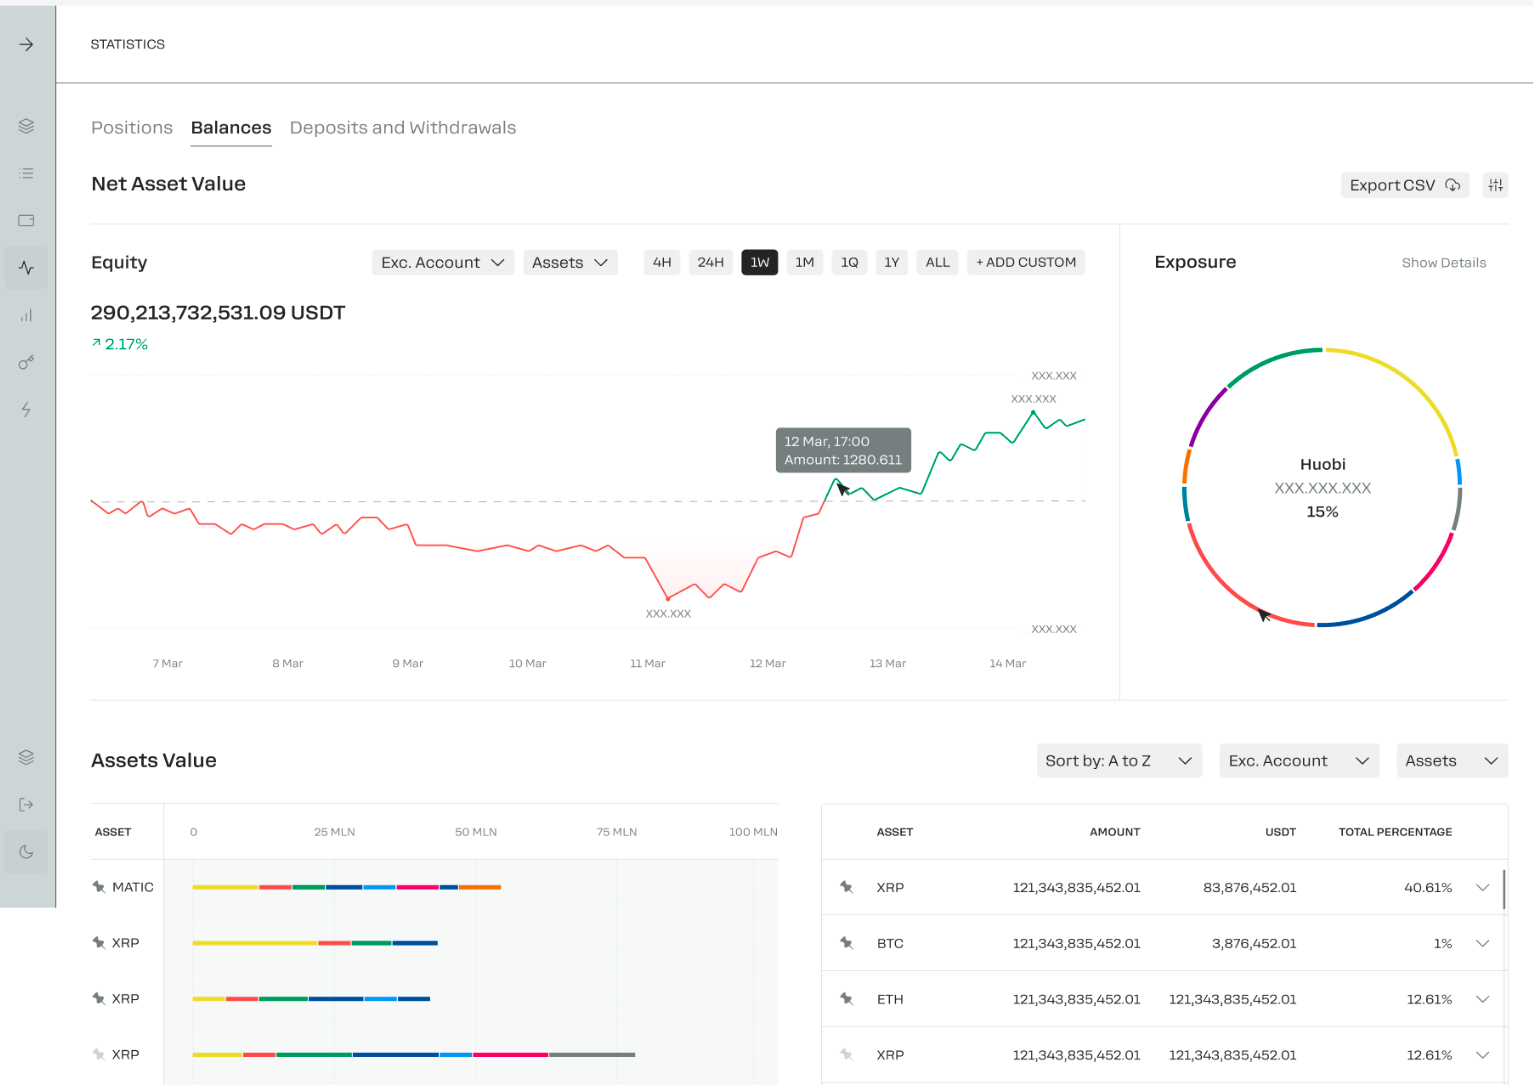1533x1085 pixels.
Task: Open the API key sidebar icon
Action: [27, 362]
